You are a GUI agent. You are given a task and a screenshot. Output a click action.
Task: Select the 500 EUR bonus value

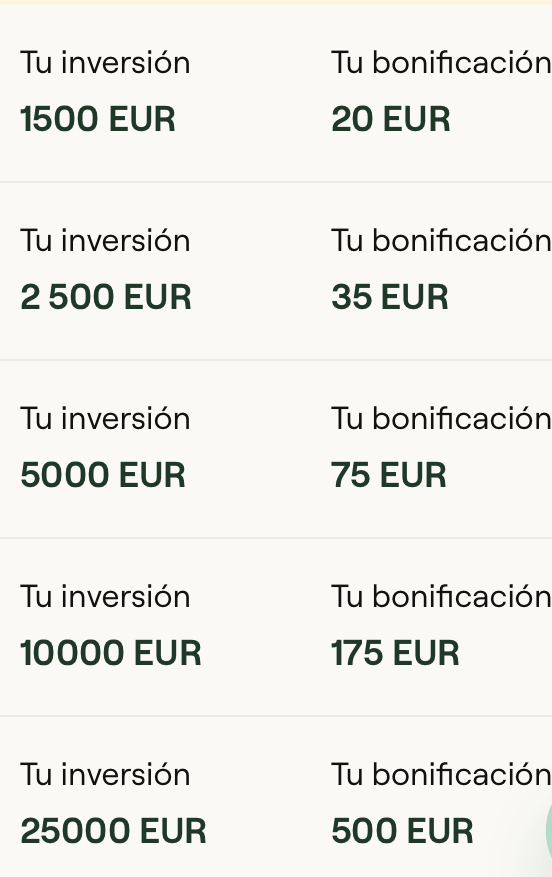click(402, 831)
